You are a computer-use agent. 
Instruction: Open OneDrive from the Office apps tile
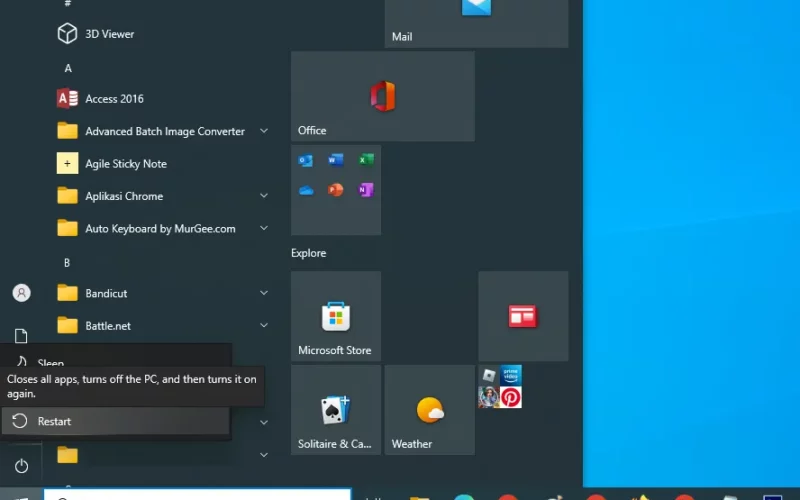click(x=306, y=190)
